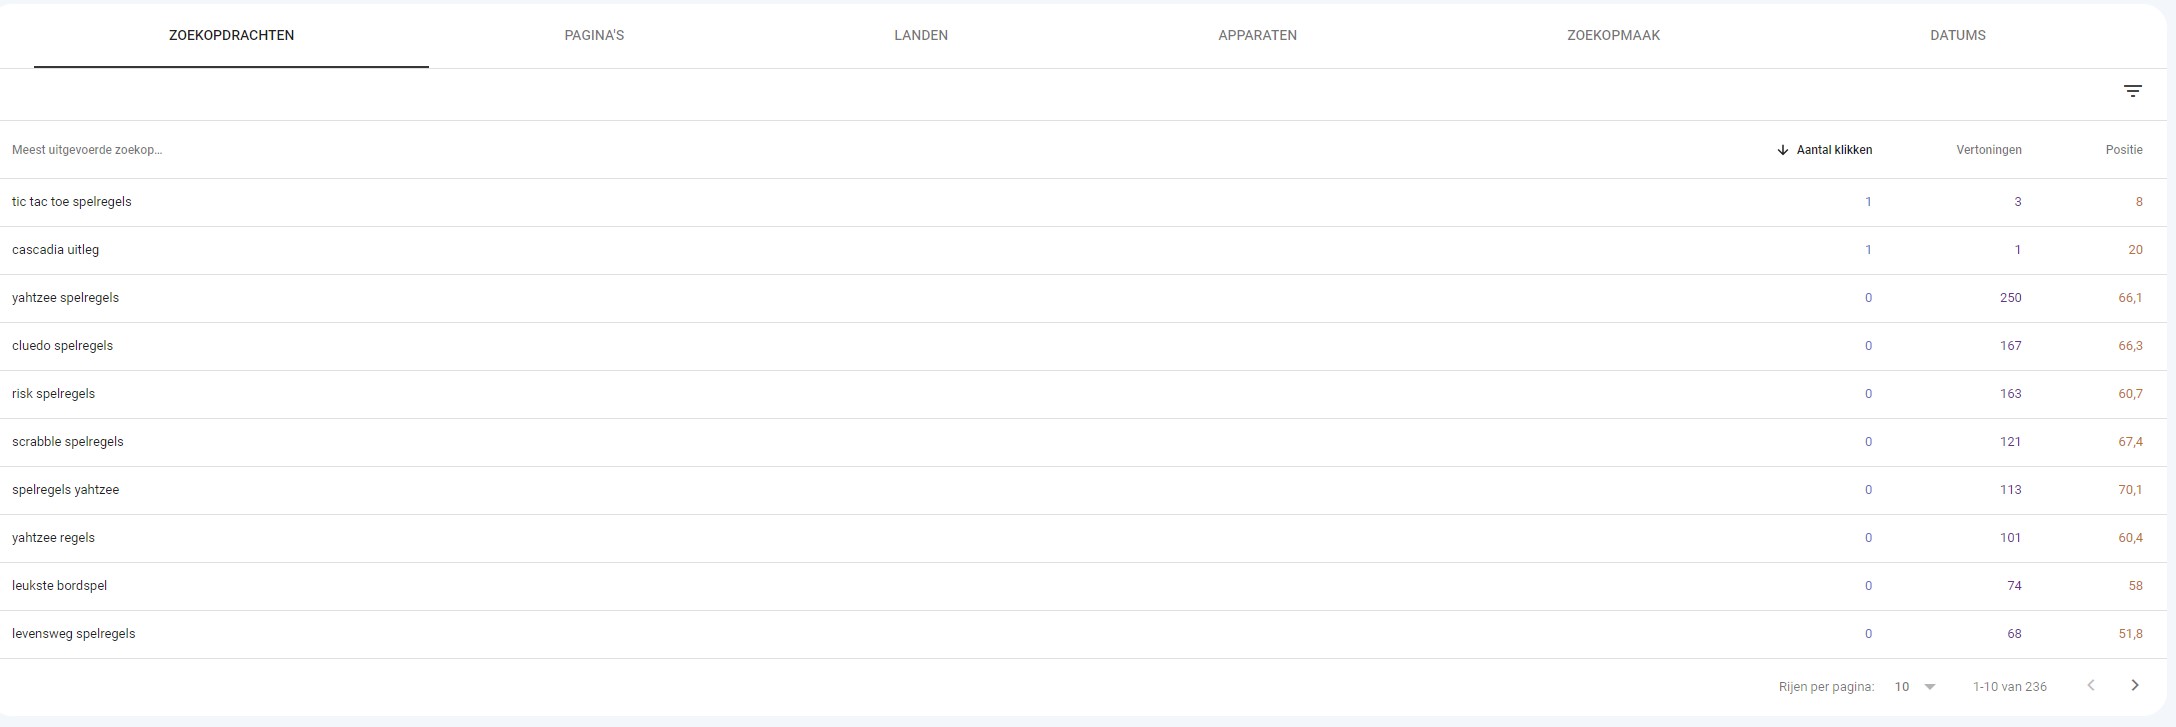The image size is (2176, 727).
Task: Go to previous page of results
Action: click(x=2091, y=685)
